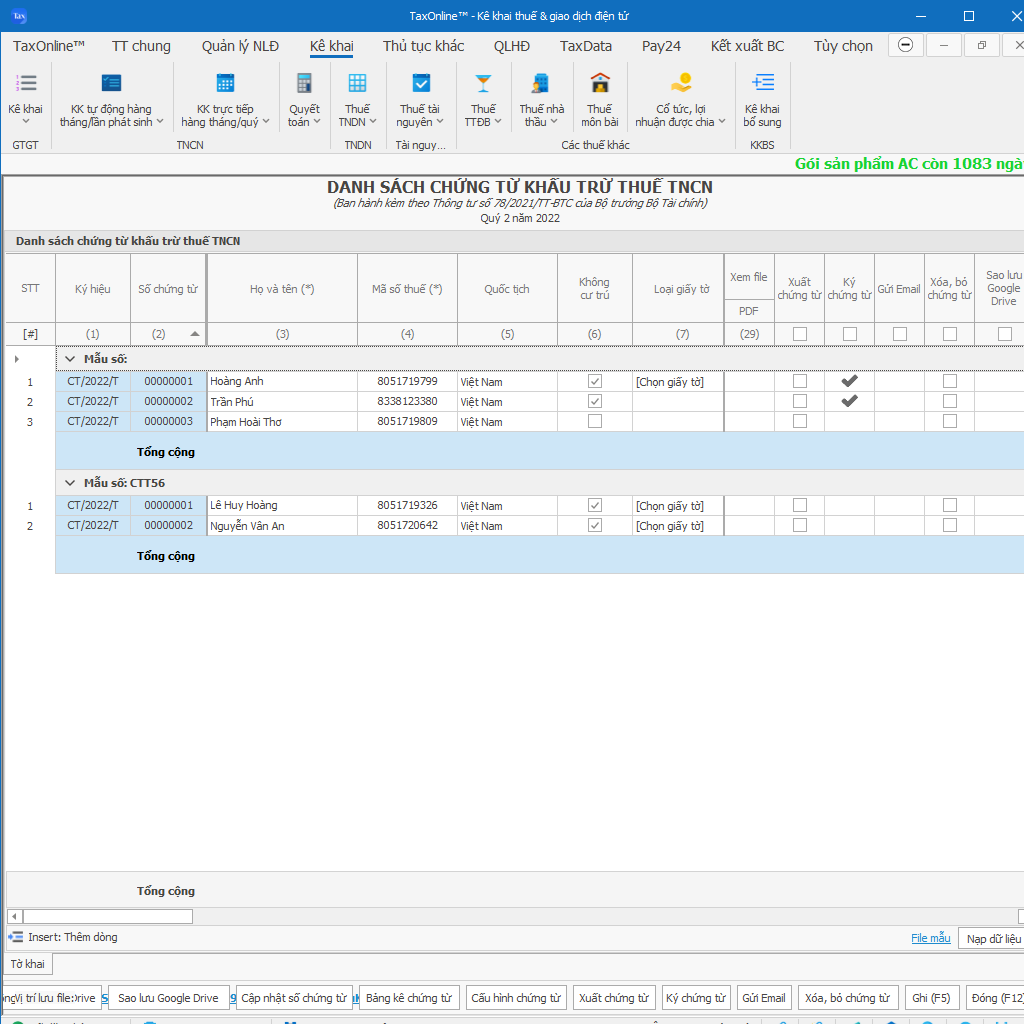Check the Xuất chứng từ header checkbox
Screen dimensions: 1024x1024
[798, 335]
